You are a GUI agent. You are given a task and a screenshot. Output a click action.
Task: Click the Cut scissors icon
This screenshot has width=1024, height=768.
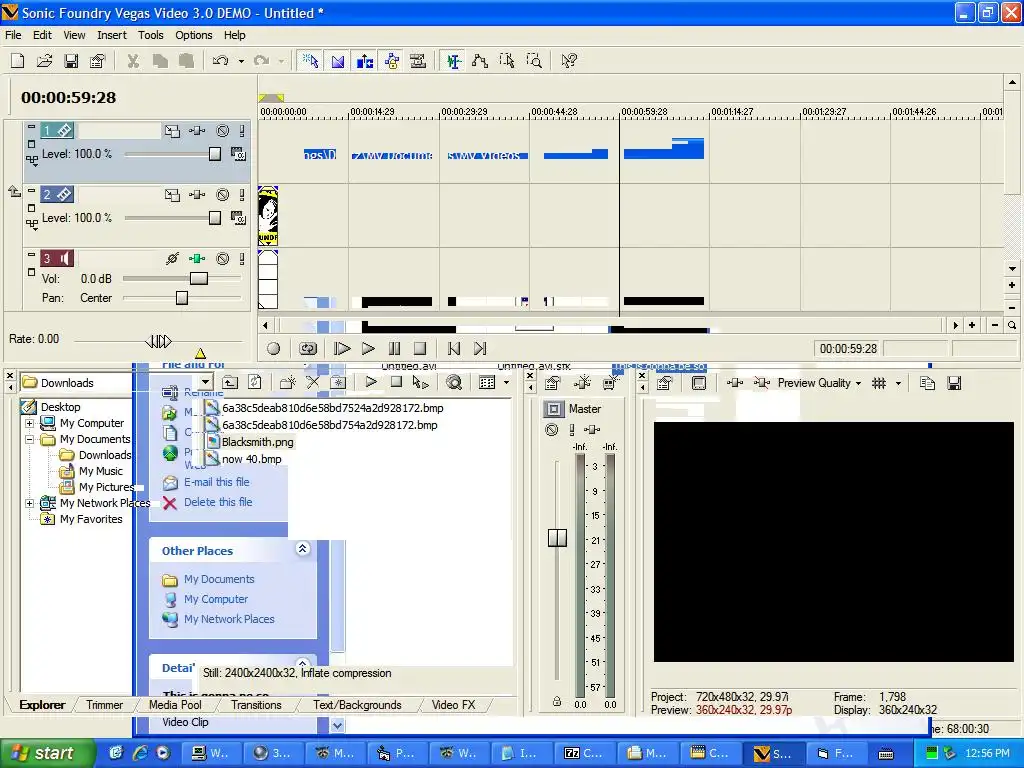point(133,61)
